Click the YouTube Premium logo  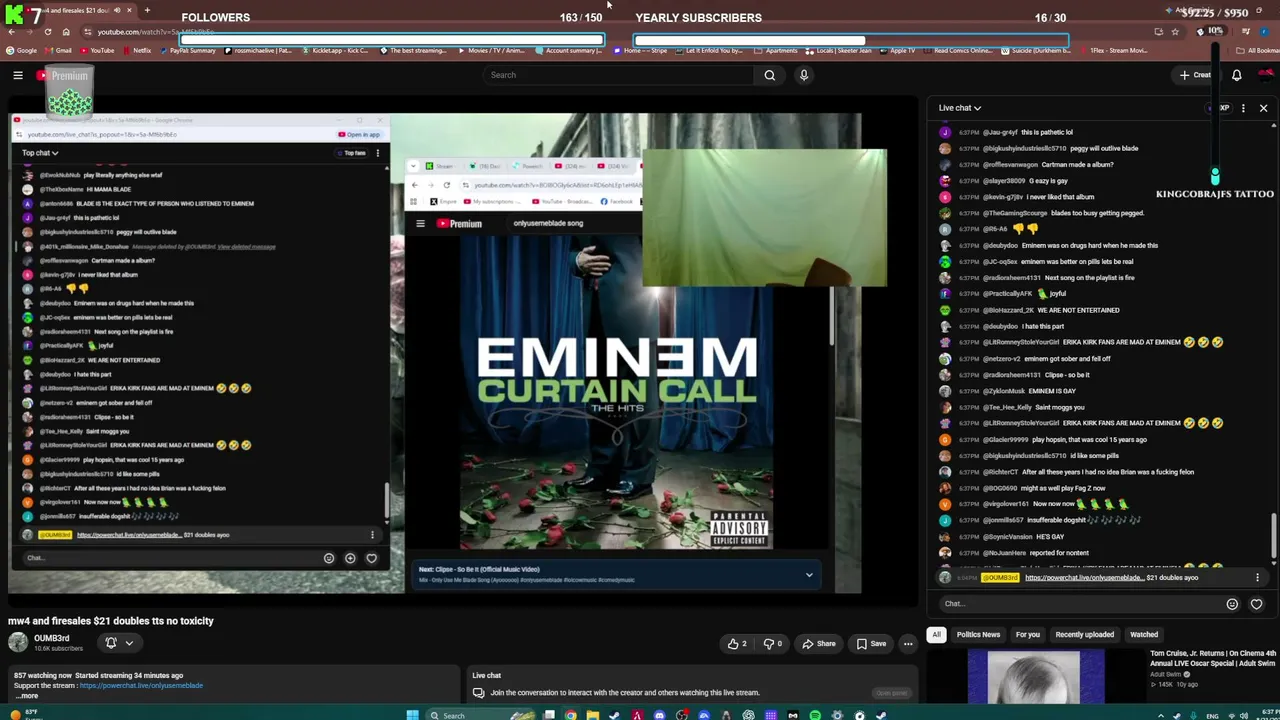[62, 76]
